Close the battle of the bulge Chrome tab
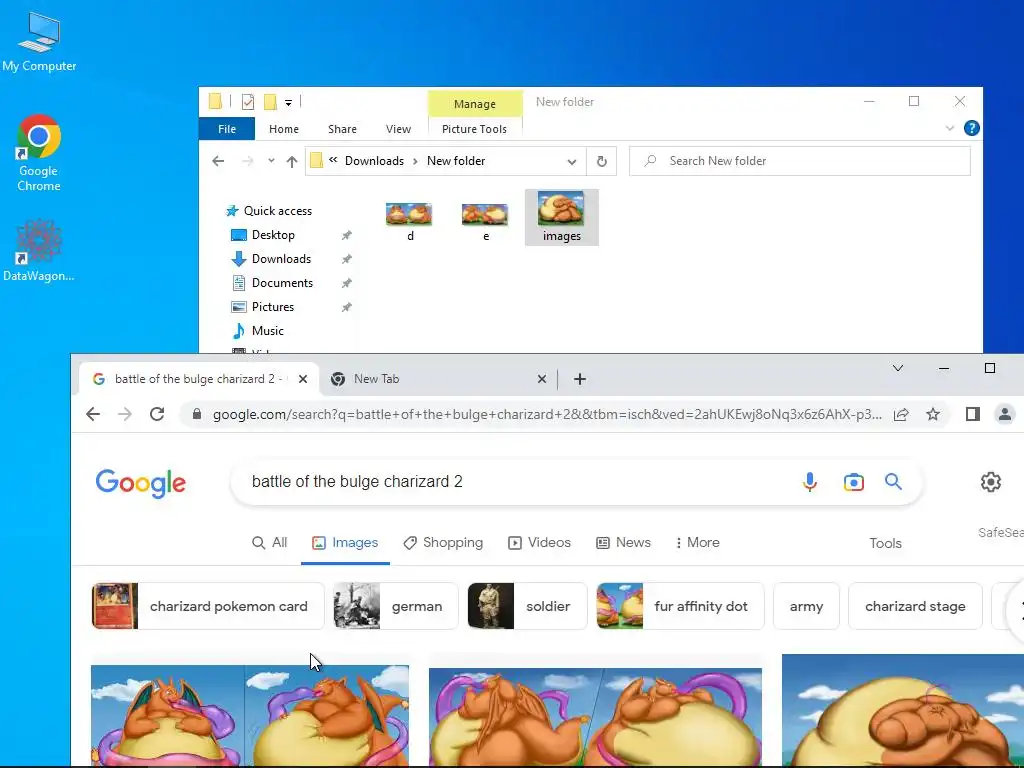The width and height of the screenshot is (1024, 768). [302, 379]
